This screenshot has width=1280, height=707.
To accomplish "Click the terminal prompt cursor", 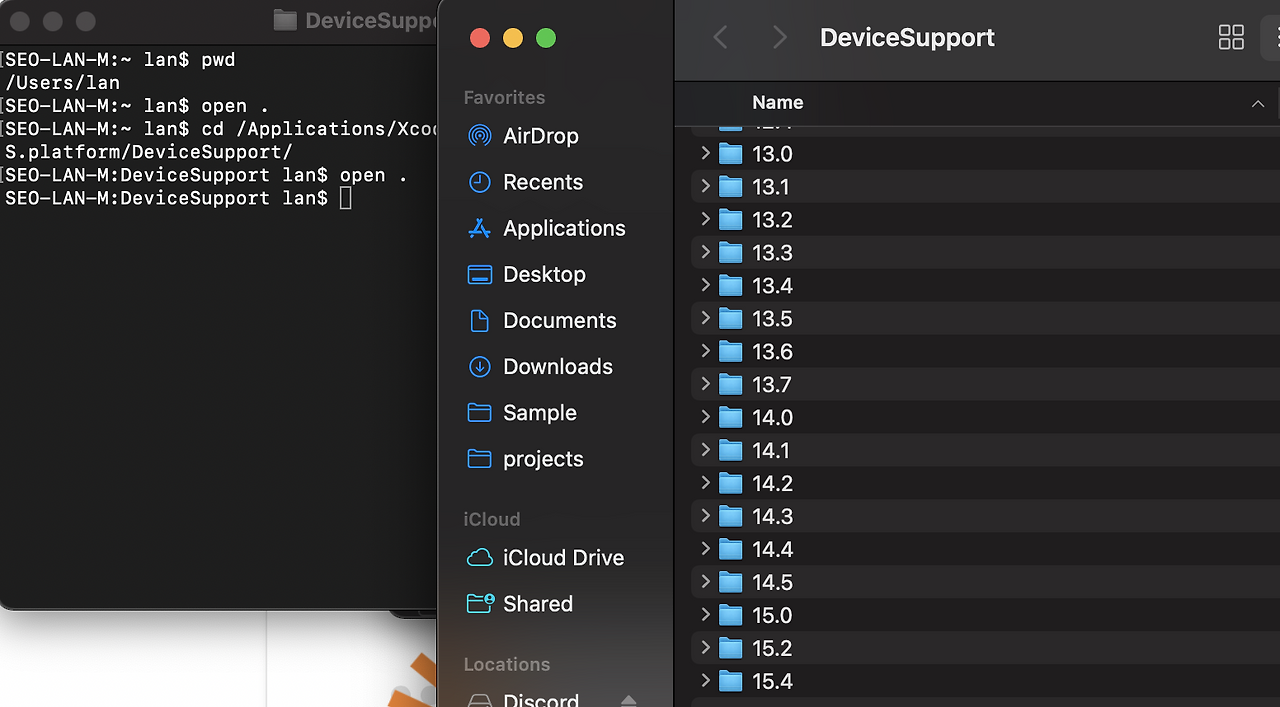I will click(x=345, y=198).
